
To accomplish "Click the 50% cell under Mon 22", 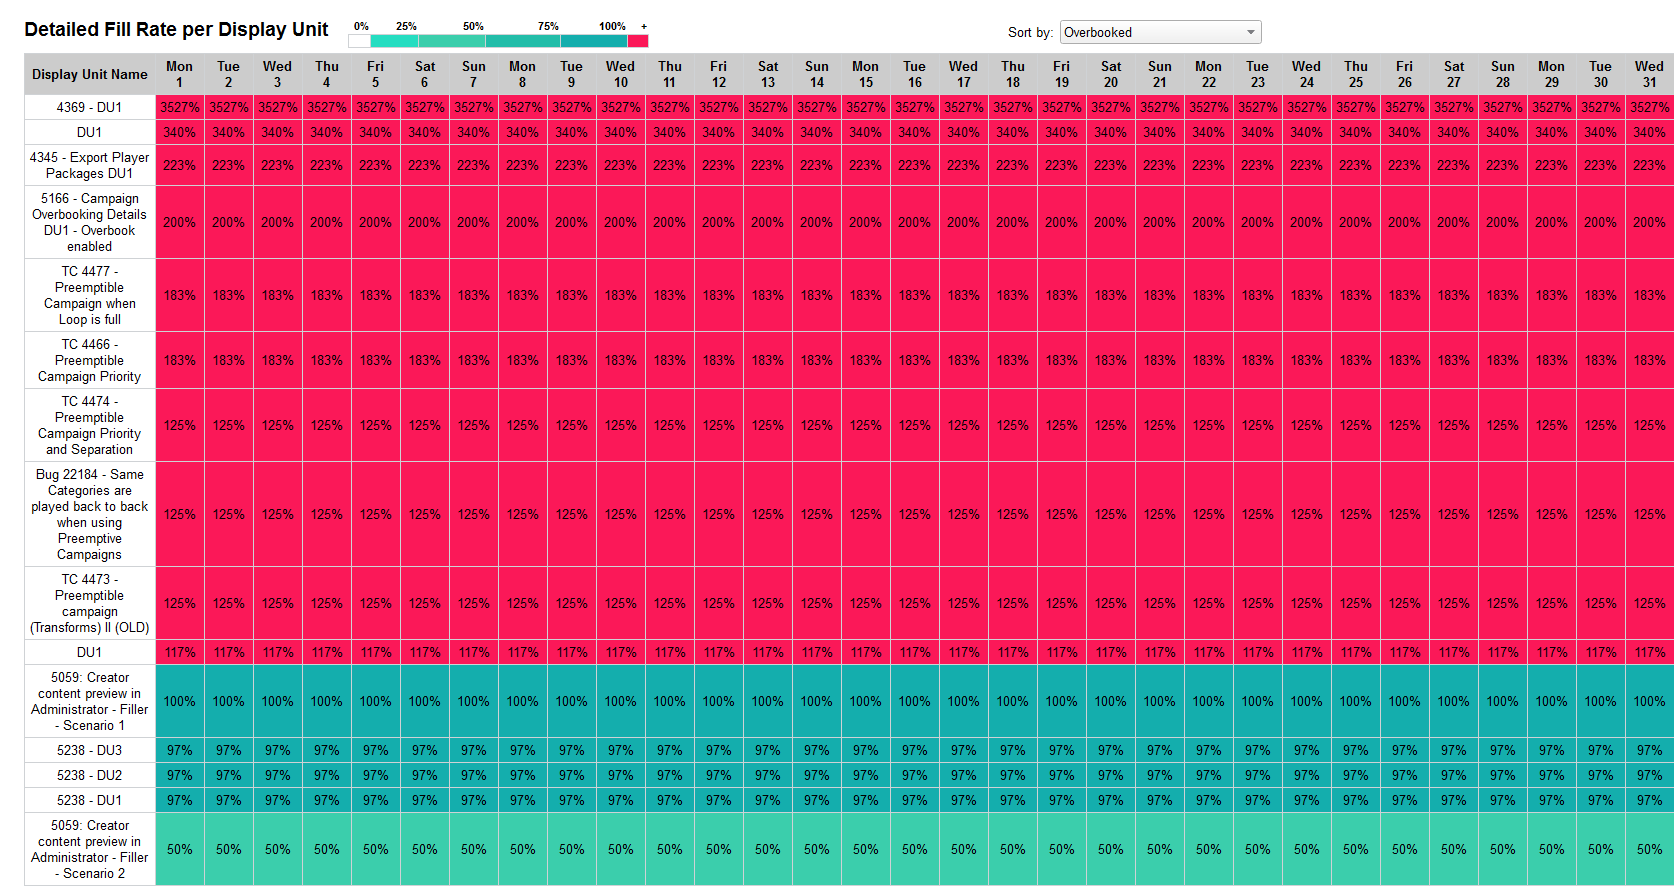I will 1209,849.
